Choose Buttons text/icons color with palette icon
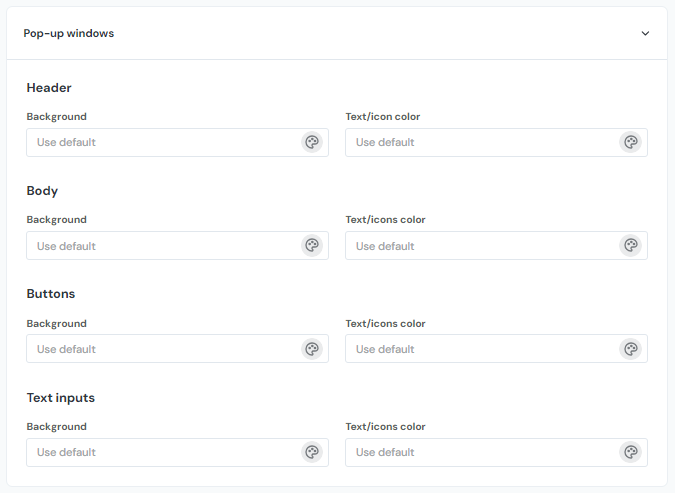675x493 pixels. click(630, 349)
